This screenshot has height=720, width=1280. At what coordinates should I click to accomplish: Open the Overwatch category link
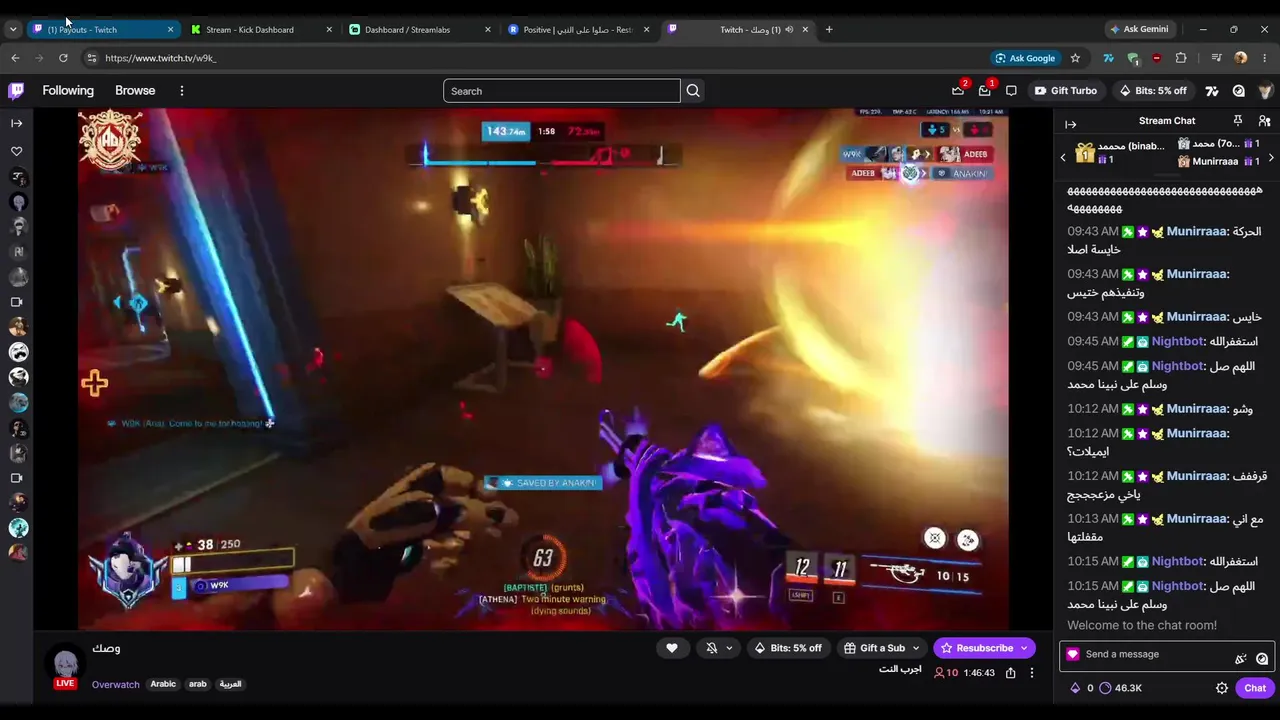point(115,684)
